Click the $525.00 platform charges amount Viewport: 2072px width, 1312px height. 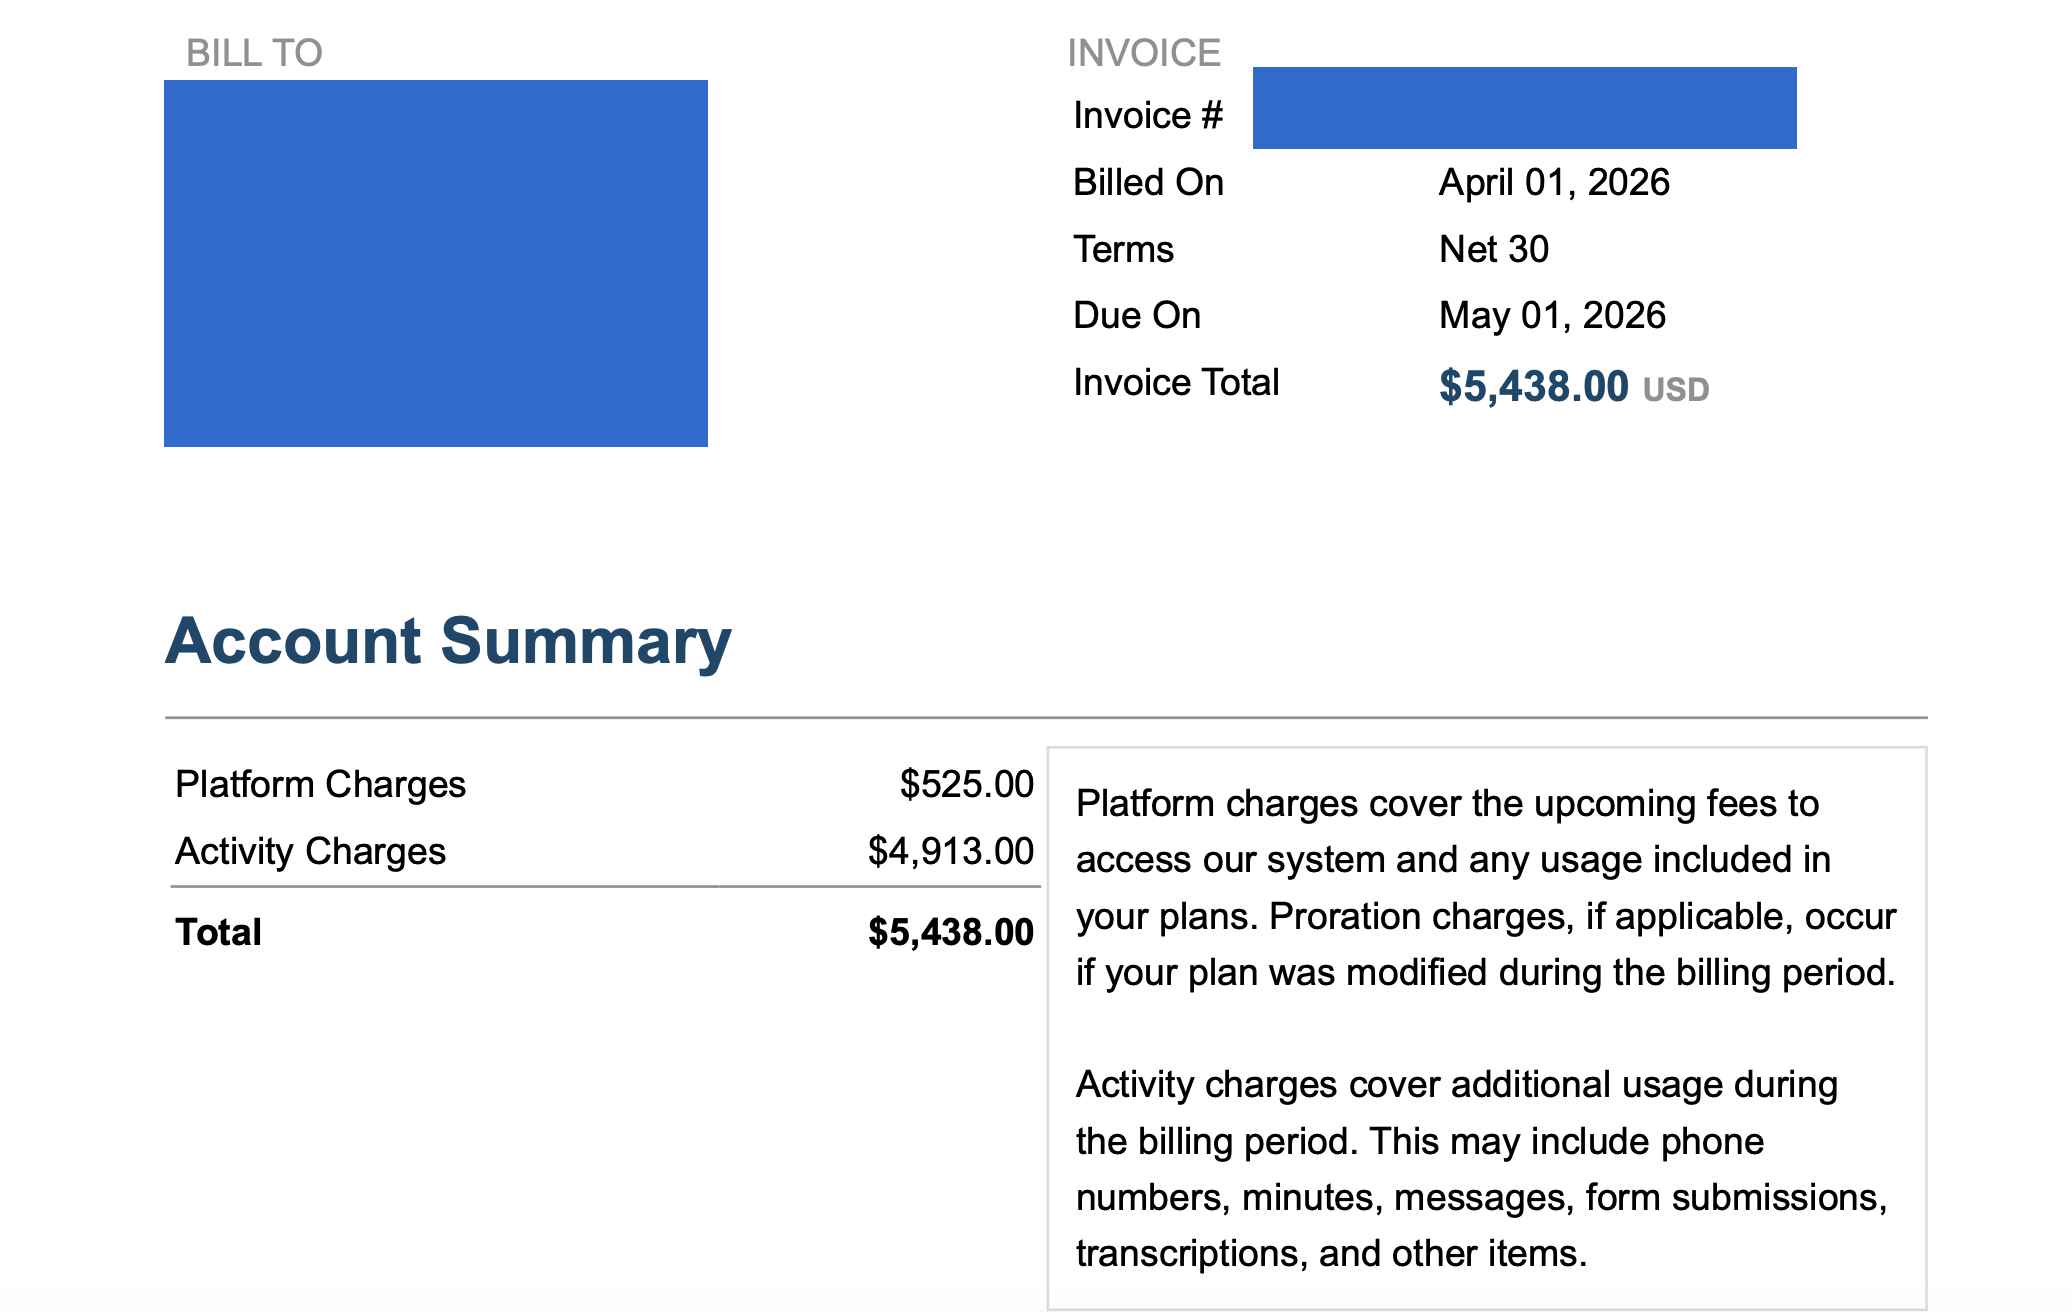966,785
